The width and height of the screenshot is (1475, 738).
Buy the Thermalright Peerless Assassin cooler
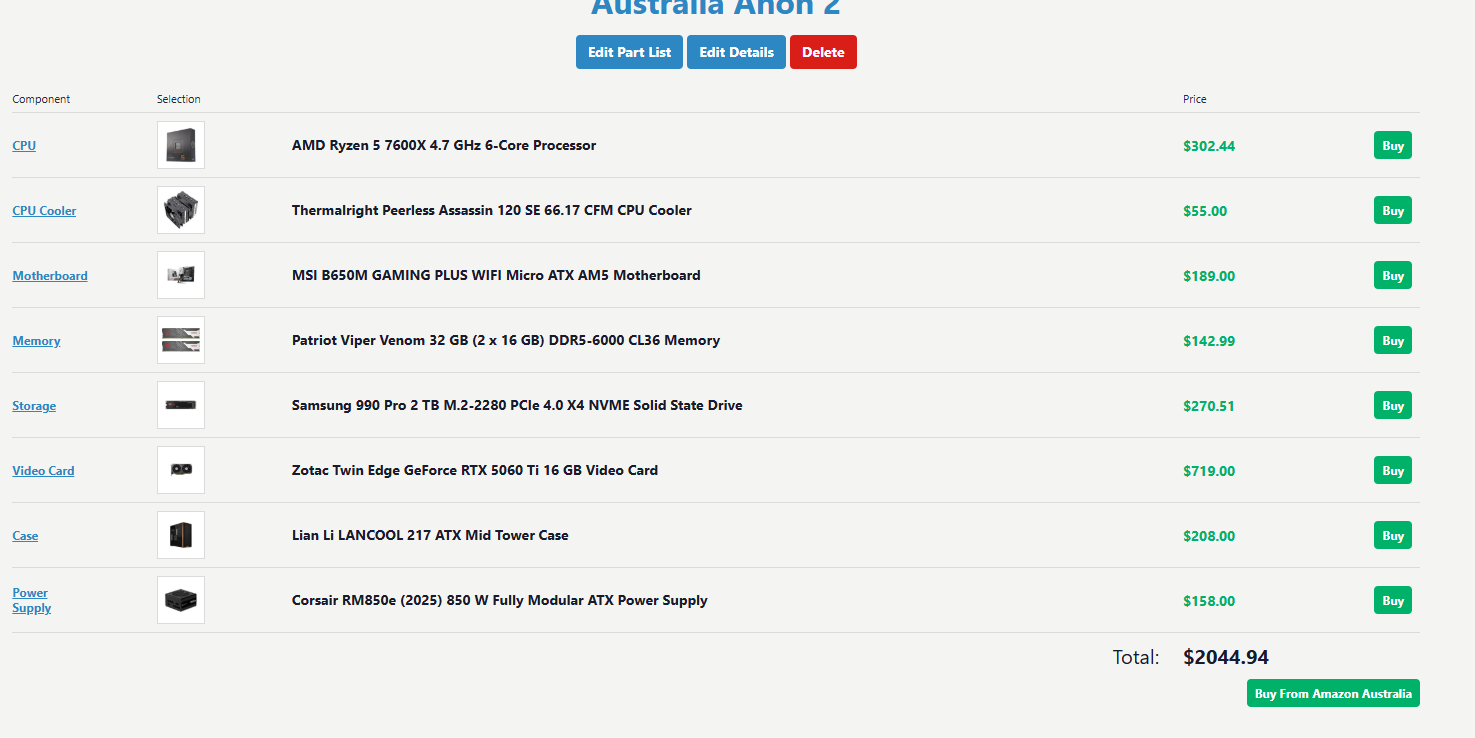pyautogui.click(x=1393, y=210)
